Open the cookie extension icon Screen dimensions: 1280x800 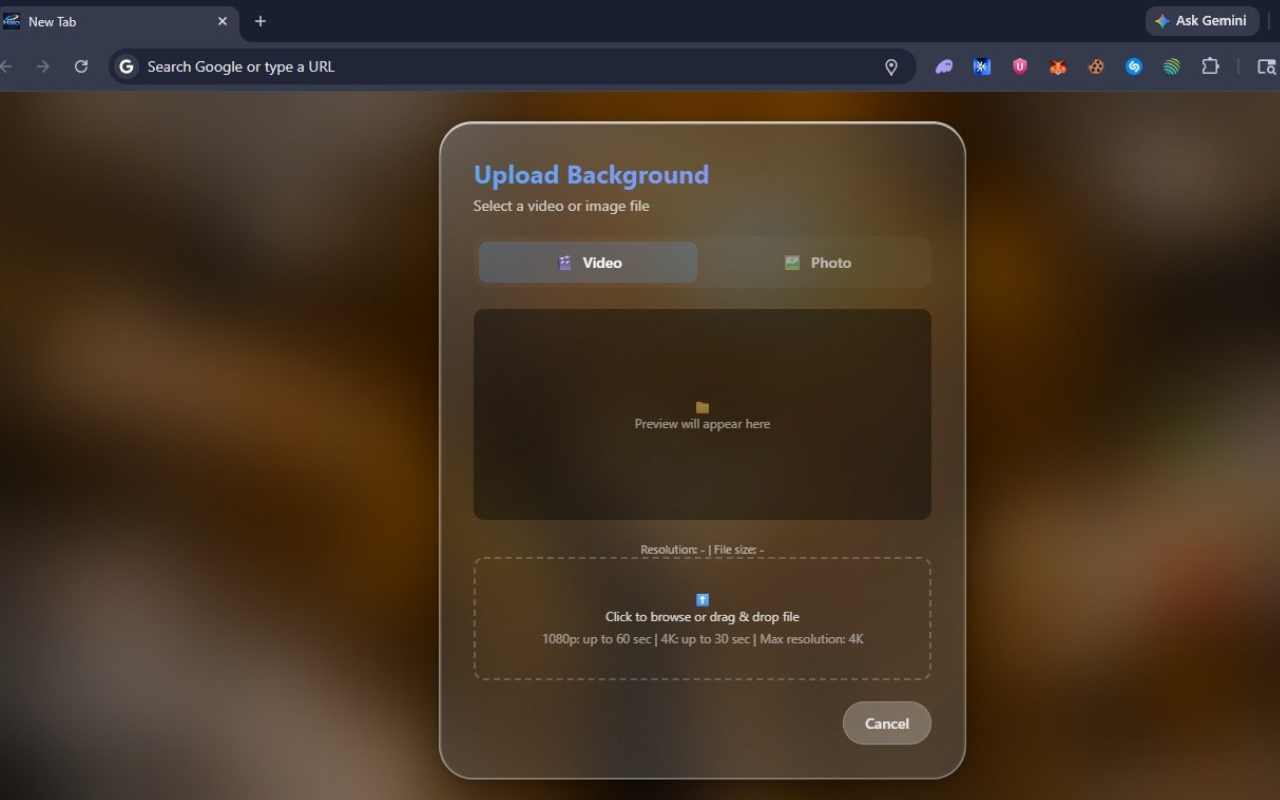tap(1096, 67)
